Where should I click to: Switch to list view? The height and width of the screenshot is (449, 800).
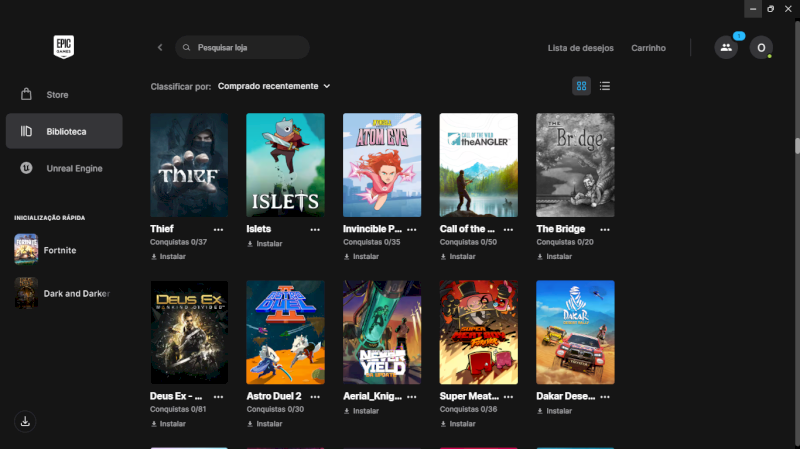coord(605,86)
